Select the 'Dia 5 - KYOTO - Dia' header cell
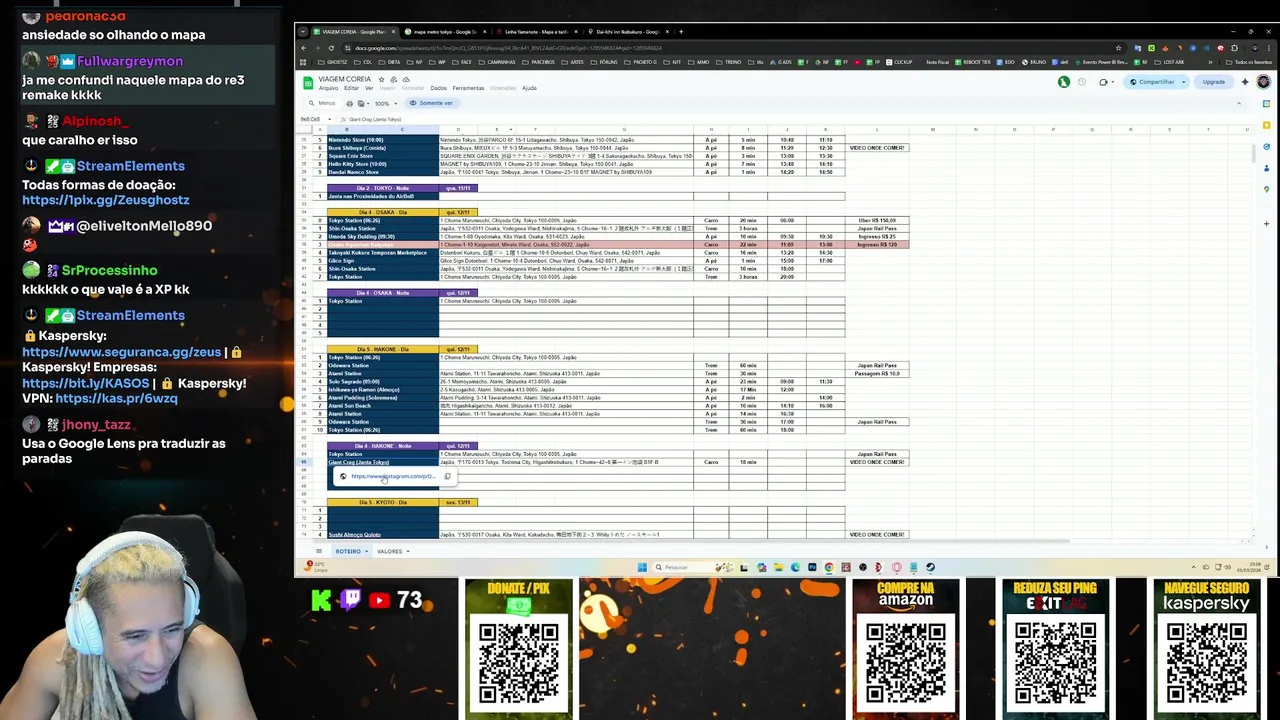This screenshot has height=720, width=1280. pyautogui.click(x=382, y=502)
